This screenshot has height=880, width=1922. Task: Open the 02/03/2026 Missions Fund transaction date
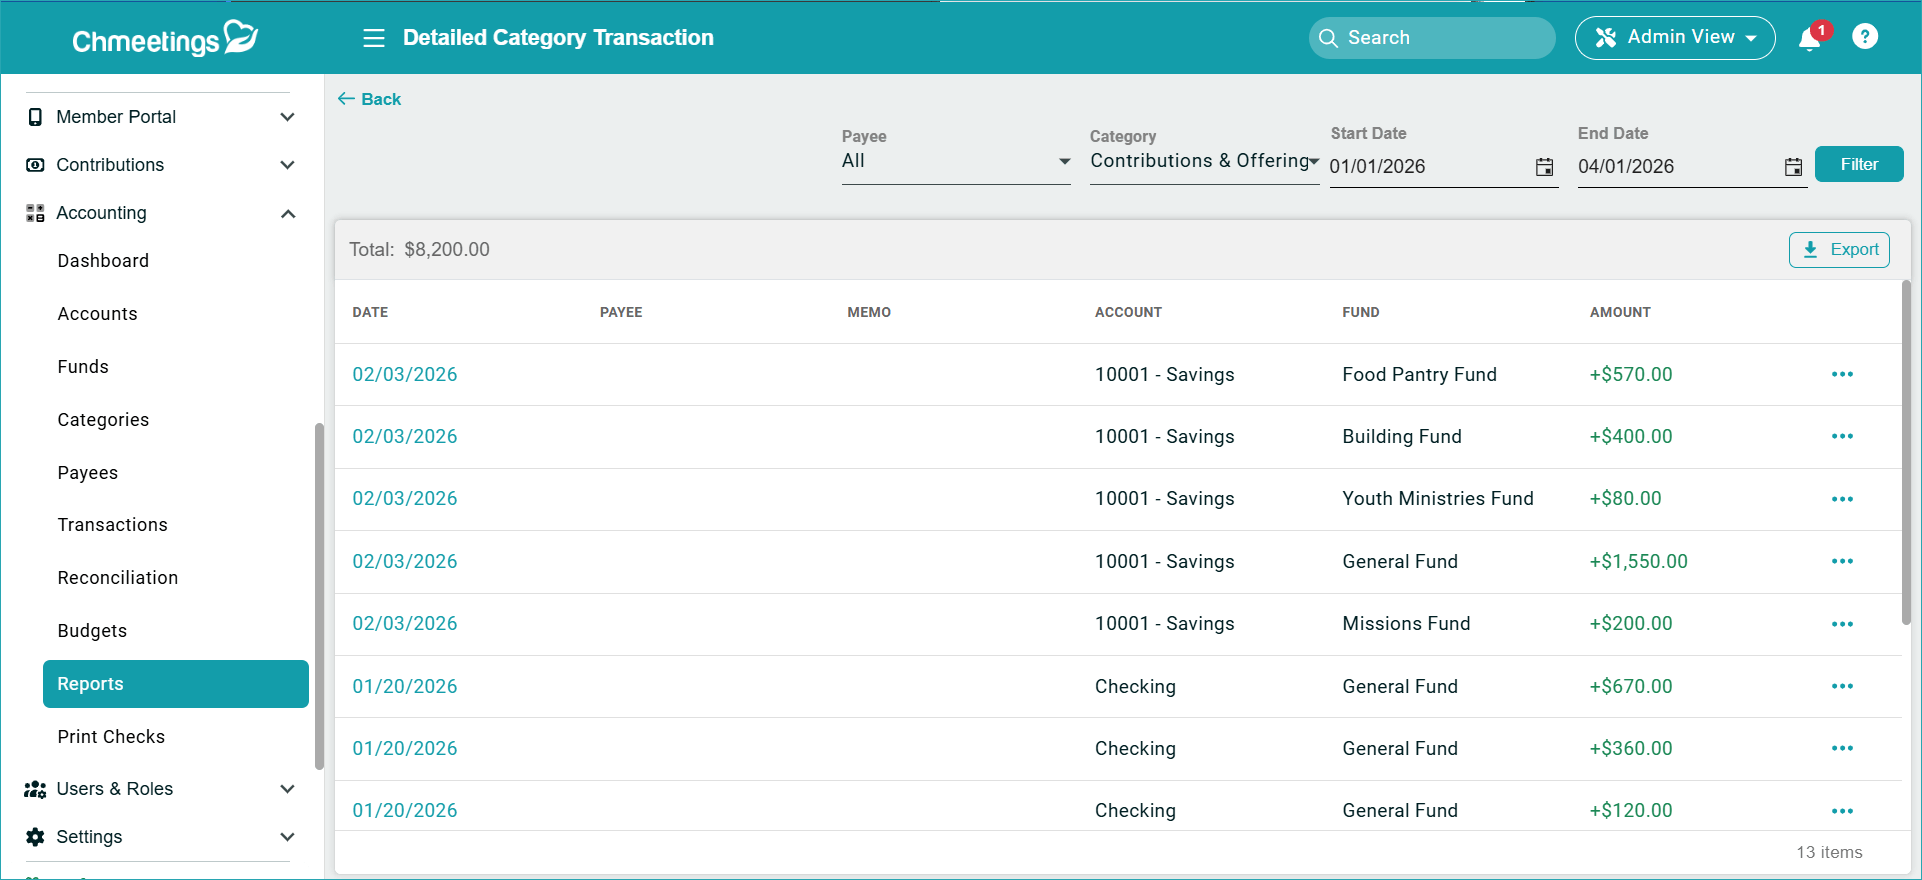click(405, 624)
